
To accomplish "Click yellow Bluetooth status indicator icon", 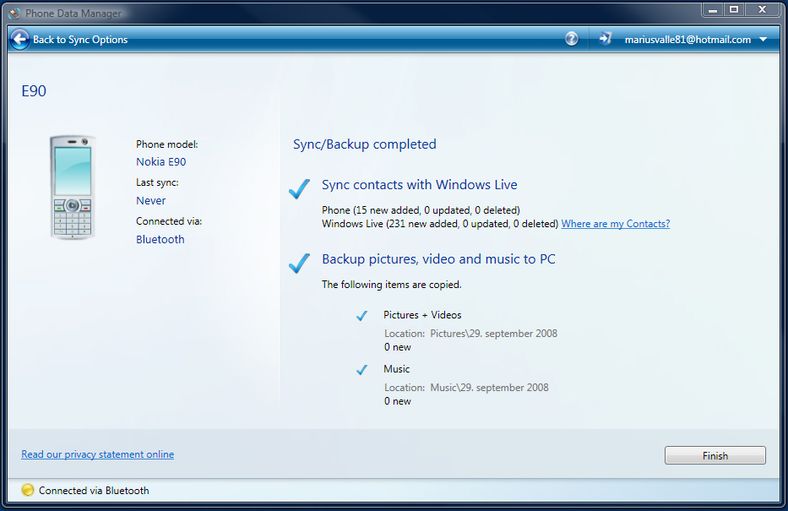I will click(28, 490).
